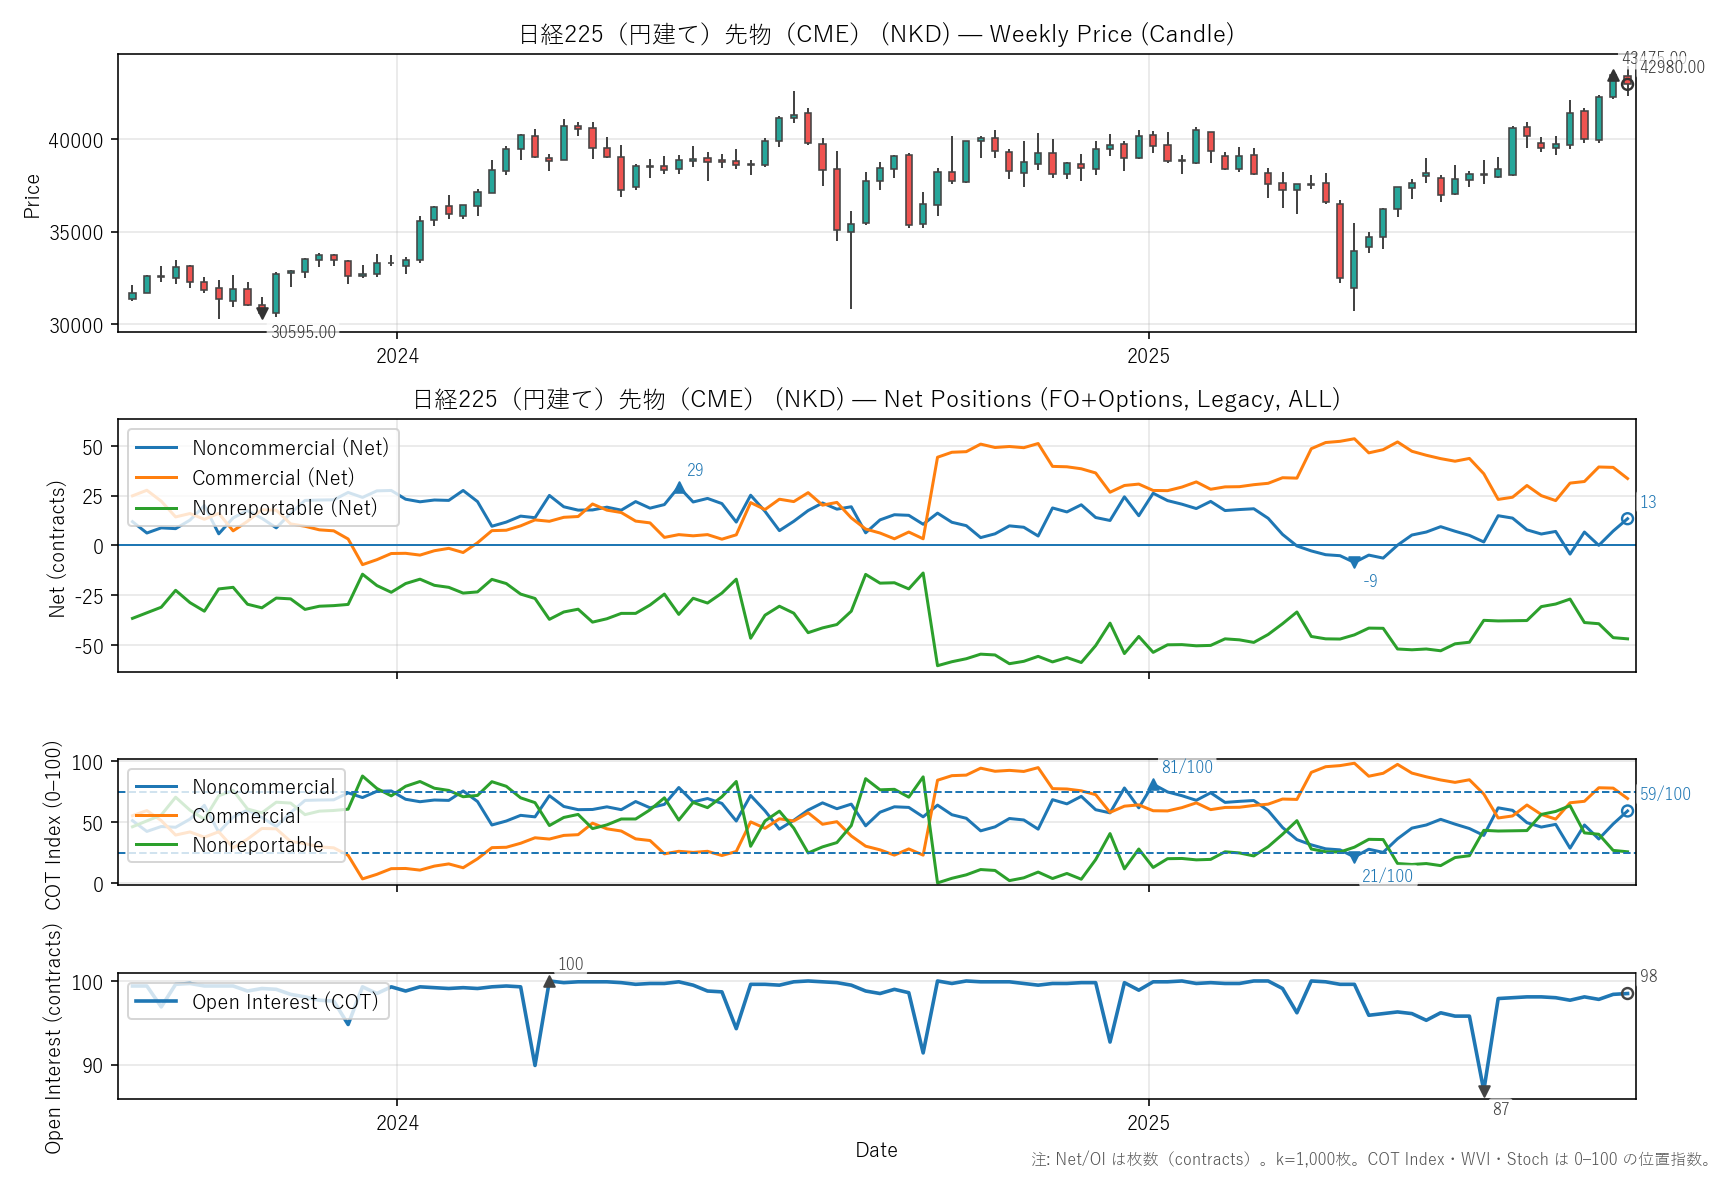The image size is (1728, 1180).
Task: Click the 13 annotation at the net chart end
Action: pos(1648,502)
